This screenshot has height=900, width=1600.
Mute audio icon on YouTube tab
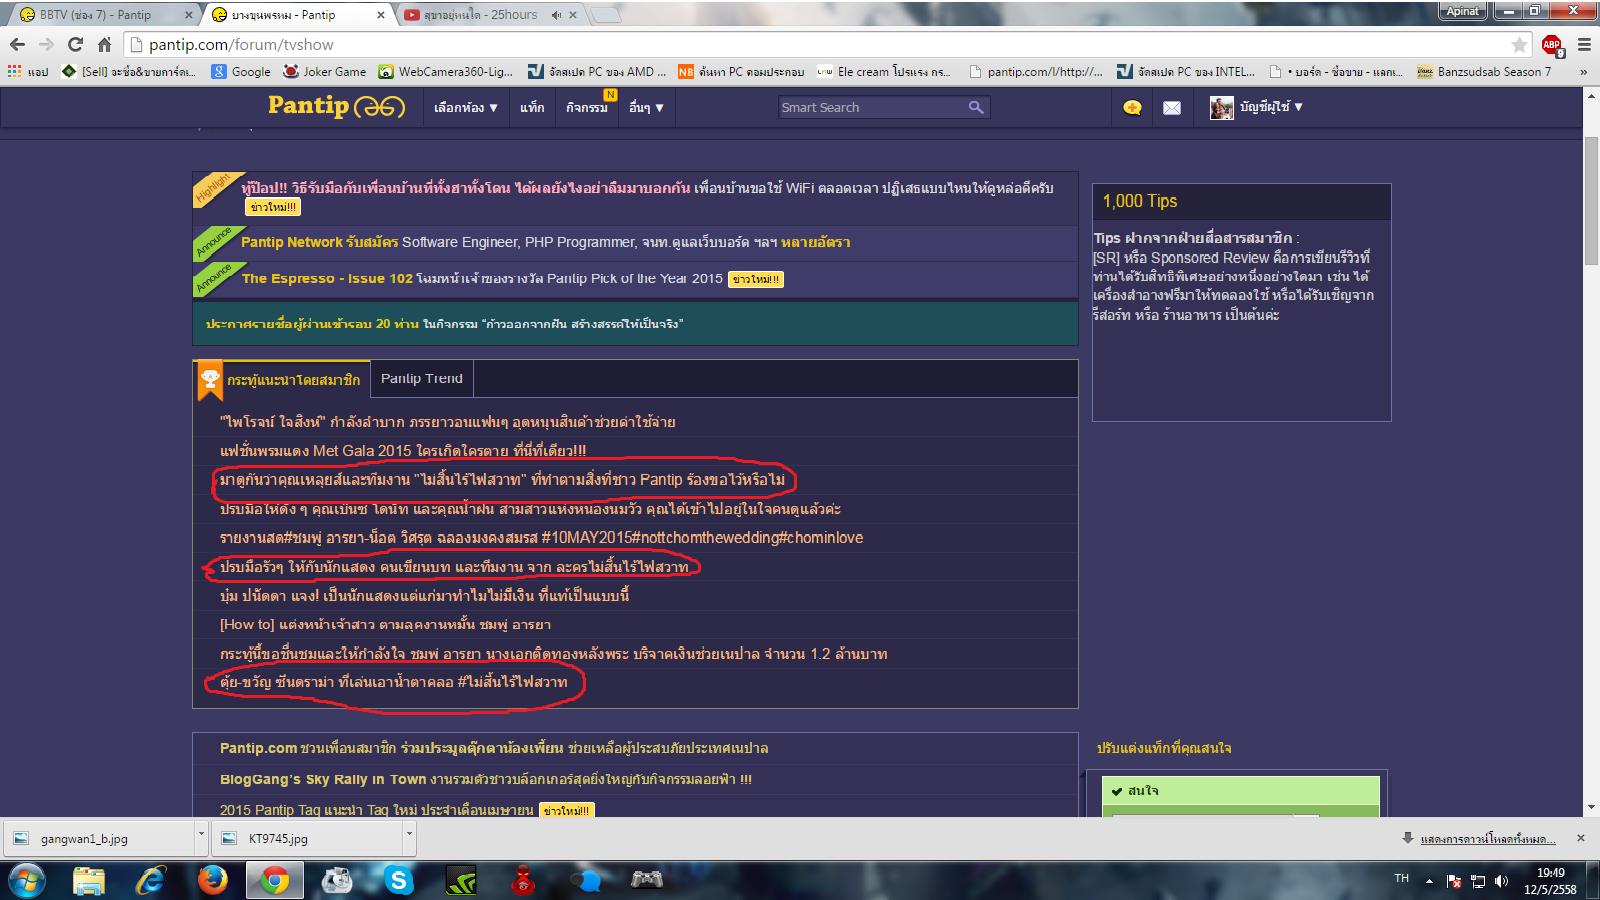click(x=557, y=15)
